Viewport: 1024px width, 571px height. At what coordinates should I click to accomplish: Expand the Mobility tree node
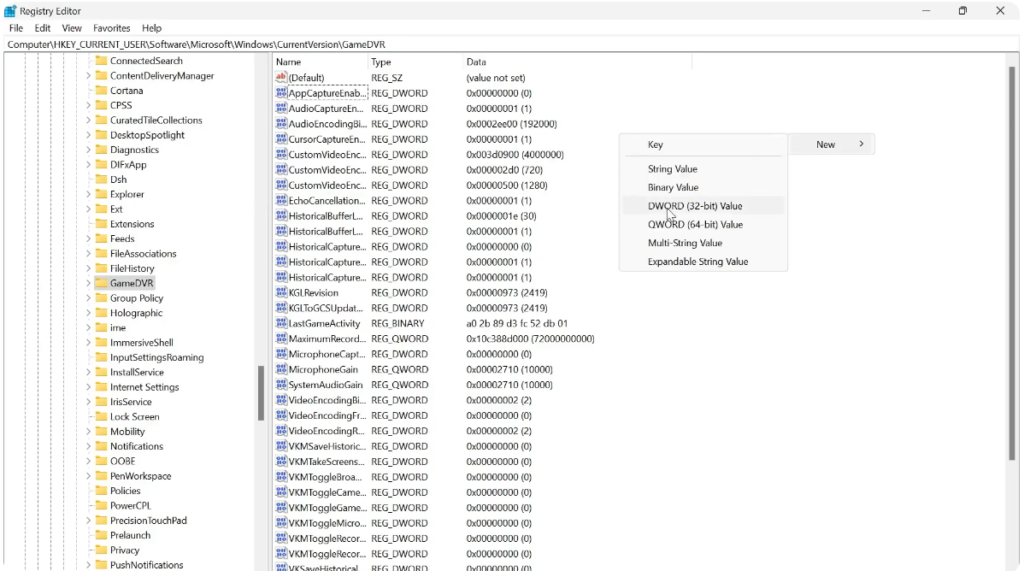click(88, 431)
